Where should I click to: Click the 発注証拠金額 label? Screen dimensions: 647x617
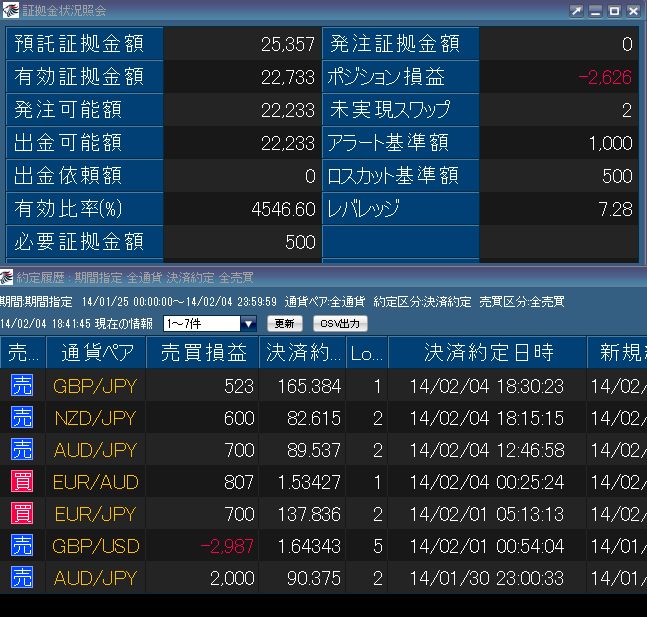pyautogui.click(x=394, y=43)
